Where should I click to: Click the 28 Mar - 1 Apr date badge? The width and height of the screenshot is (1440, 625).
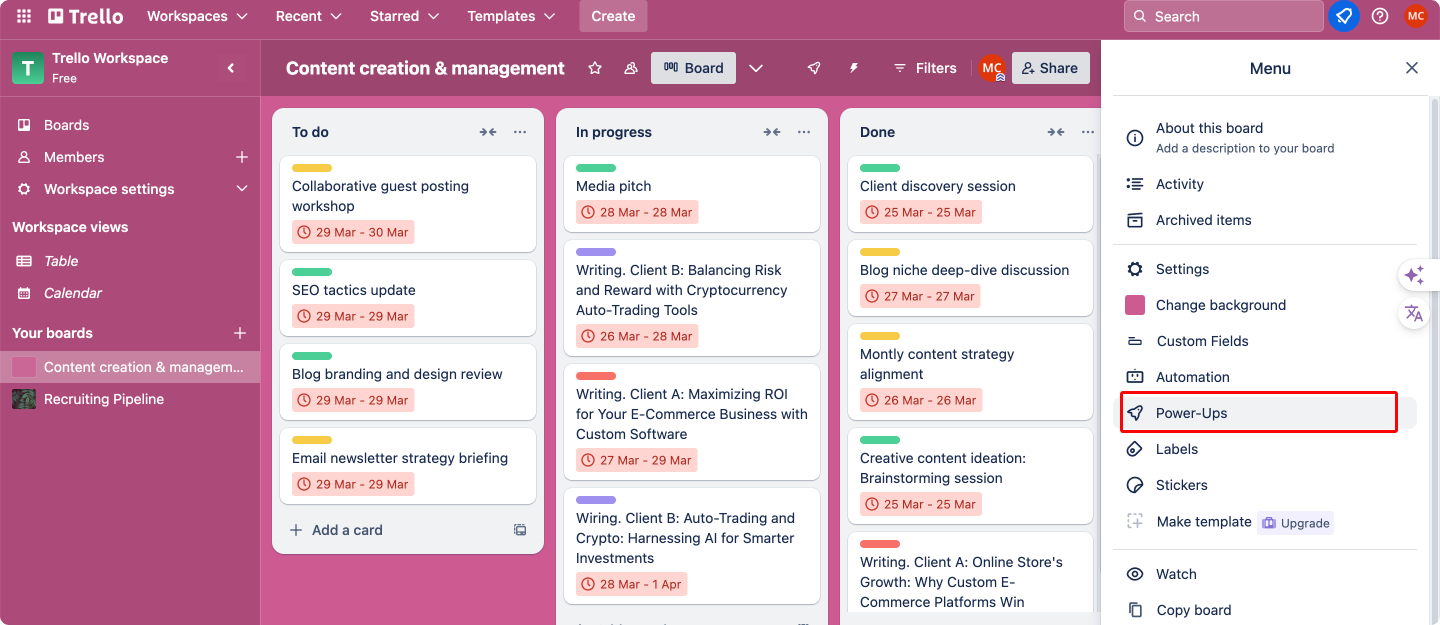click(x=631, y=584)
